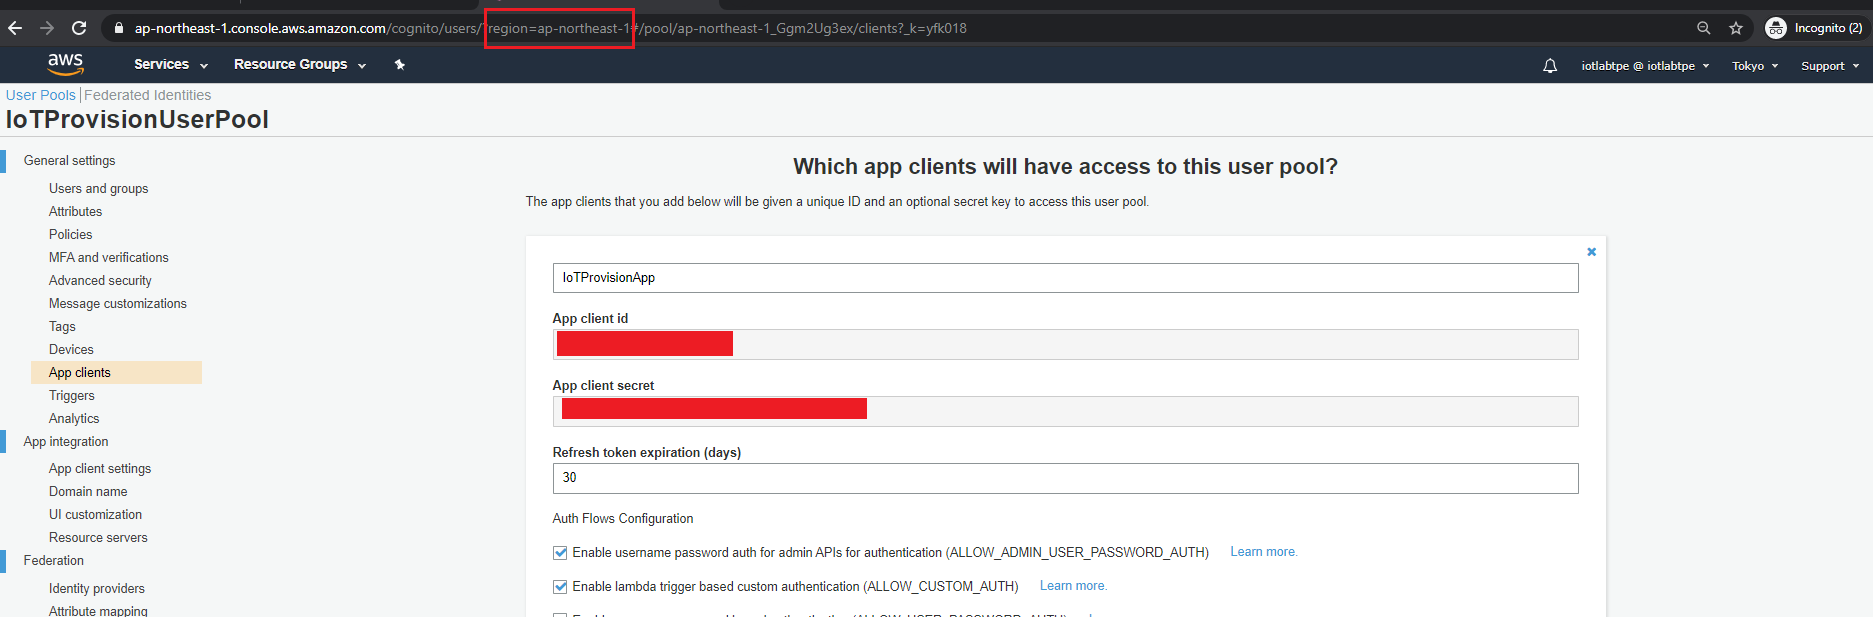Toggle the ALLOW_CUSTOM_AUTH checkbox
1873x617 pixels.
coord(560,587)
